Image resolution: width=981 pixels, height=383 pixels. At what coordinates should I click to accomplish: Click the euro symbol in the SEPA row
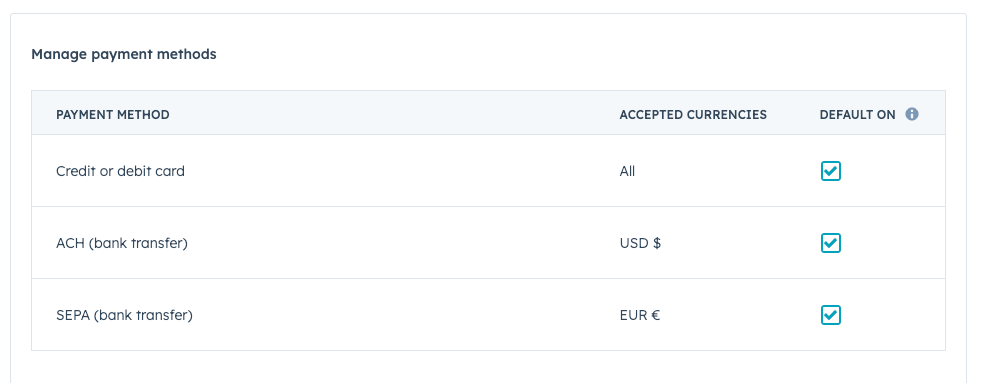pyautogui.click(x=656, y=315)
